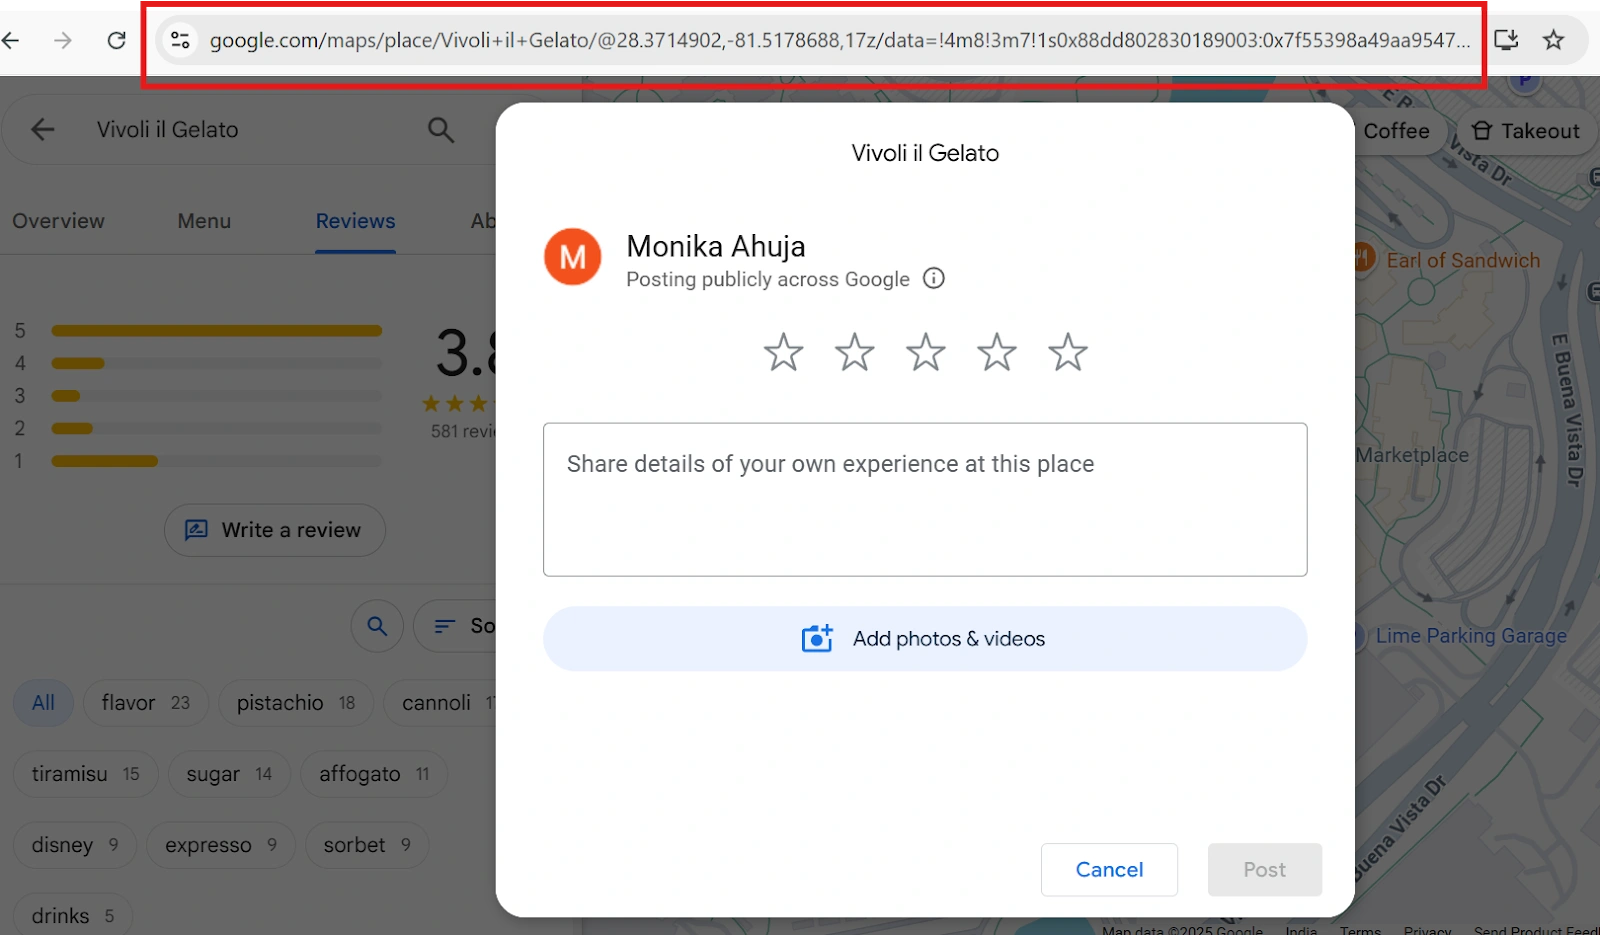Open the Menu tab
The width and height of the screenshot is (1600, 935).
click(x=203, y=221)
